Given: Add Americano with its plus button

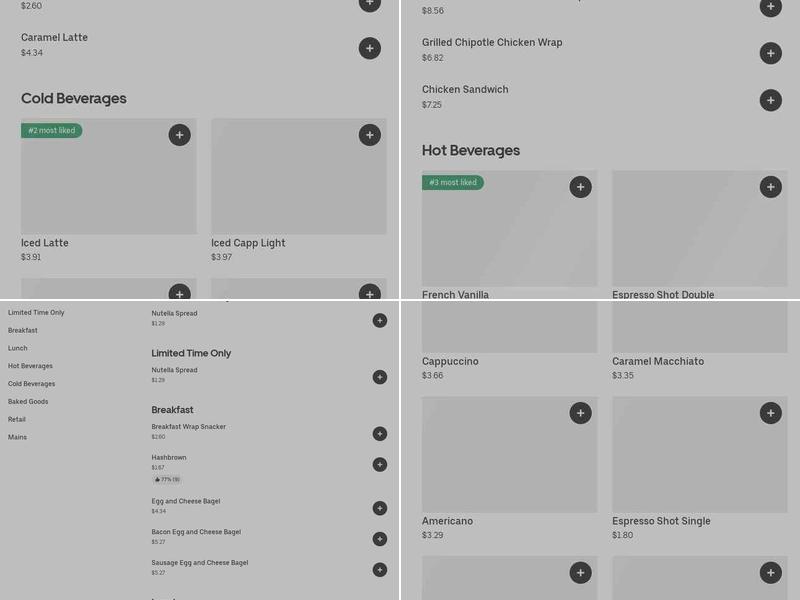Looking at the screenshot, I should tap(580, 413).
